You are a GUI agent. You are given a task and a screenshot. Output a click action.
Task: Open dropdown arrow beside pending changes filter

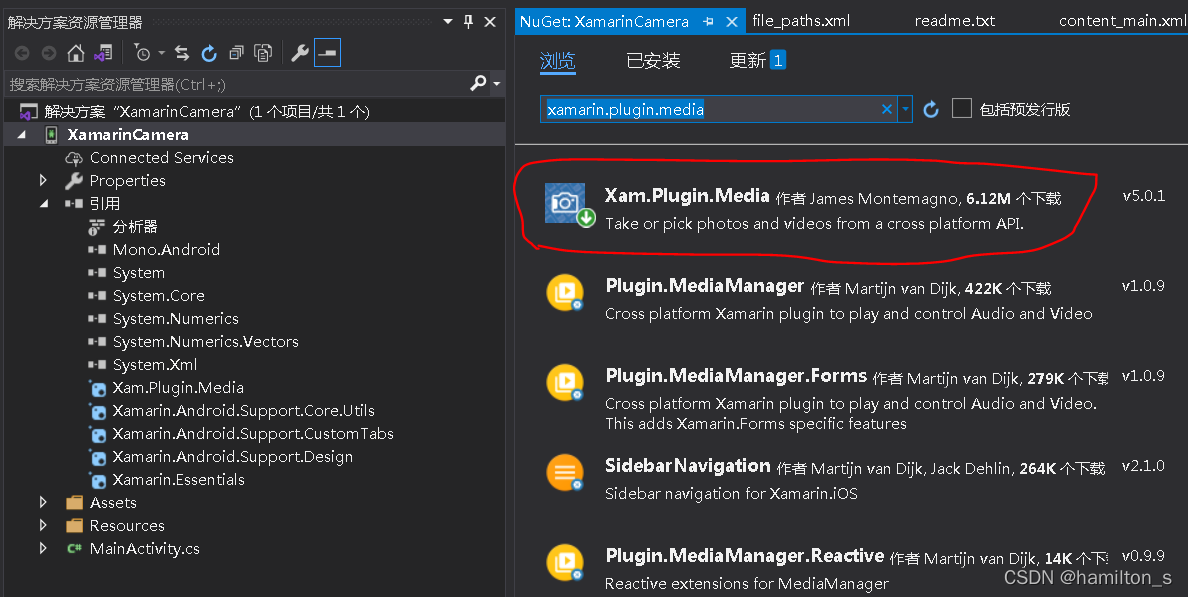(161, 53)
